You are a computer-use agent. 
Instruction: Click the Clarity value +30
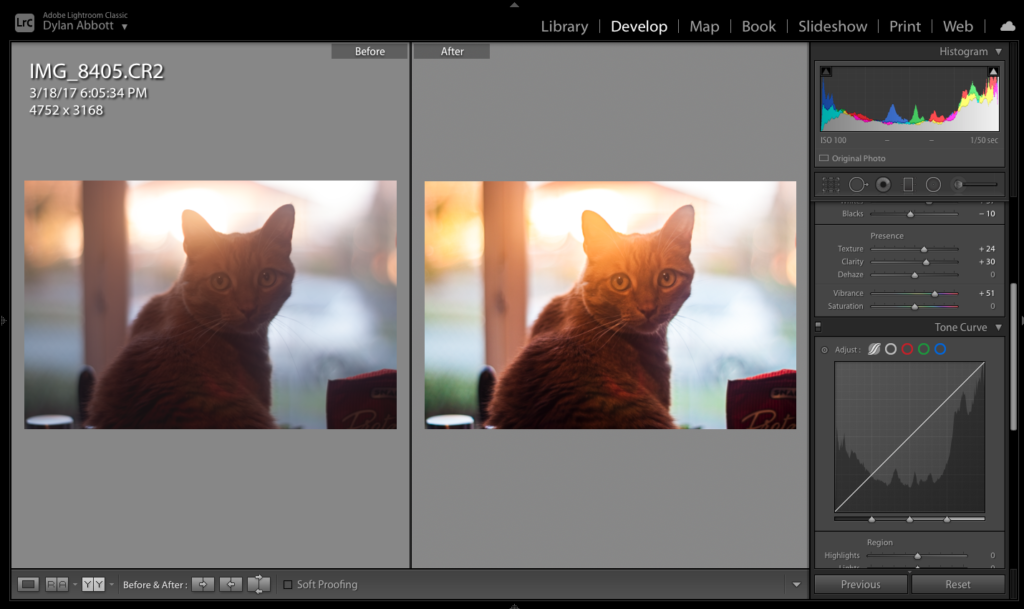click(x=986, y=262)
